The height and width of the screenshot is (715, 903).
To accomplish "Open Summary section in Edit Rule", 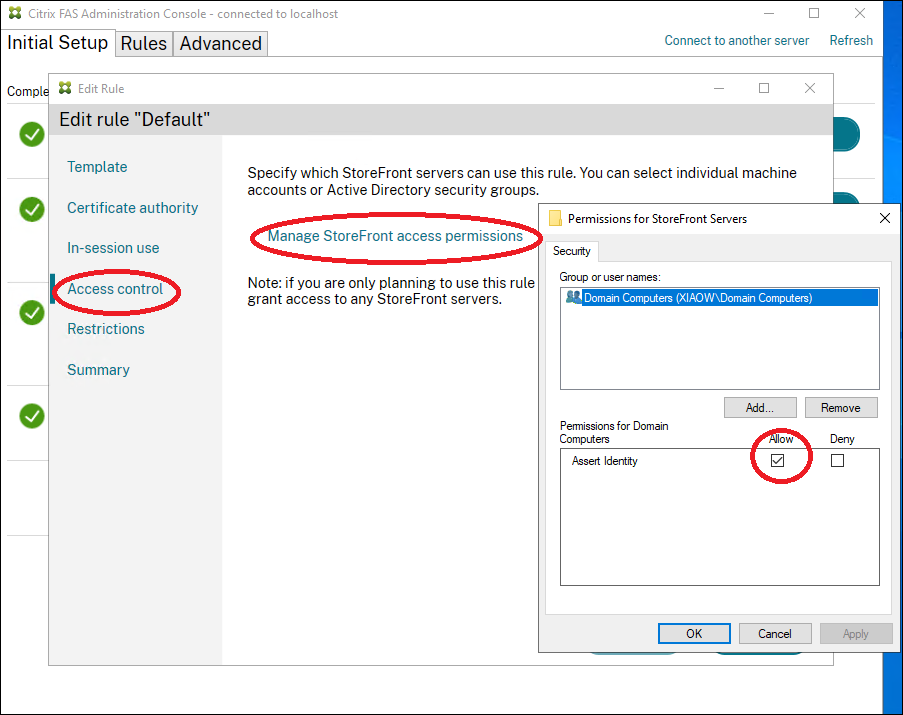I will (x=98, y=370).
